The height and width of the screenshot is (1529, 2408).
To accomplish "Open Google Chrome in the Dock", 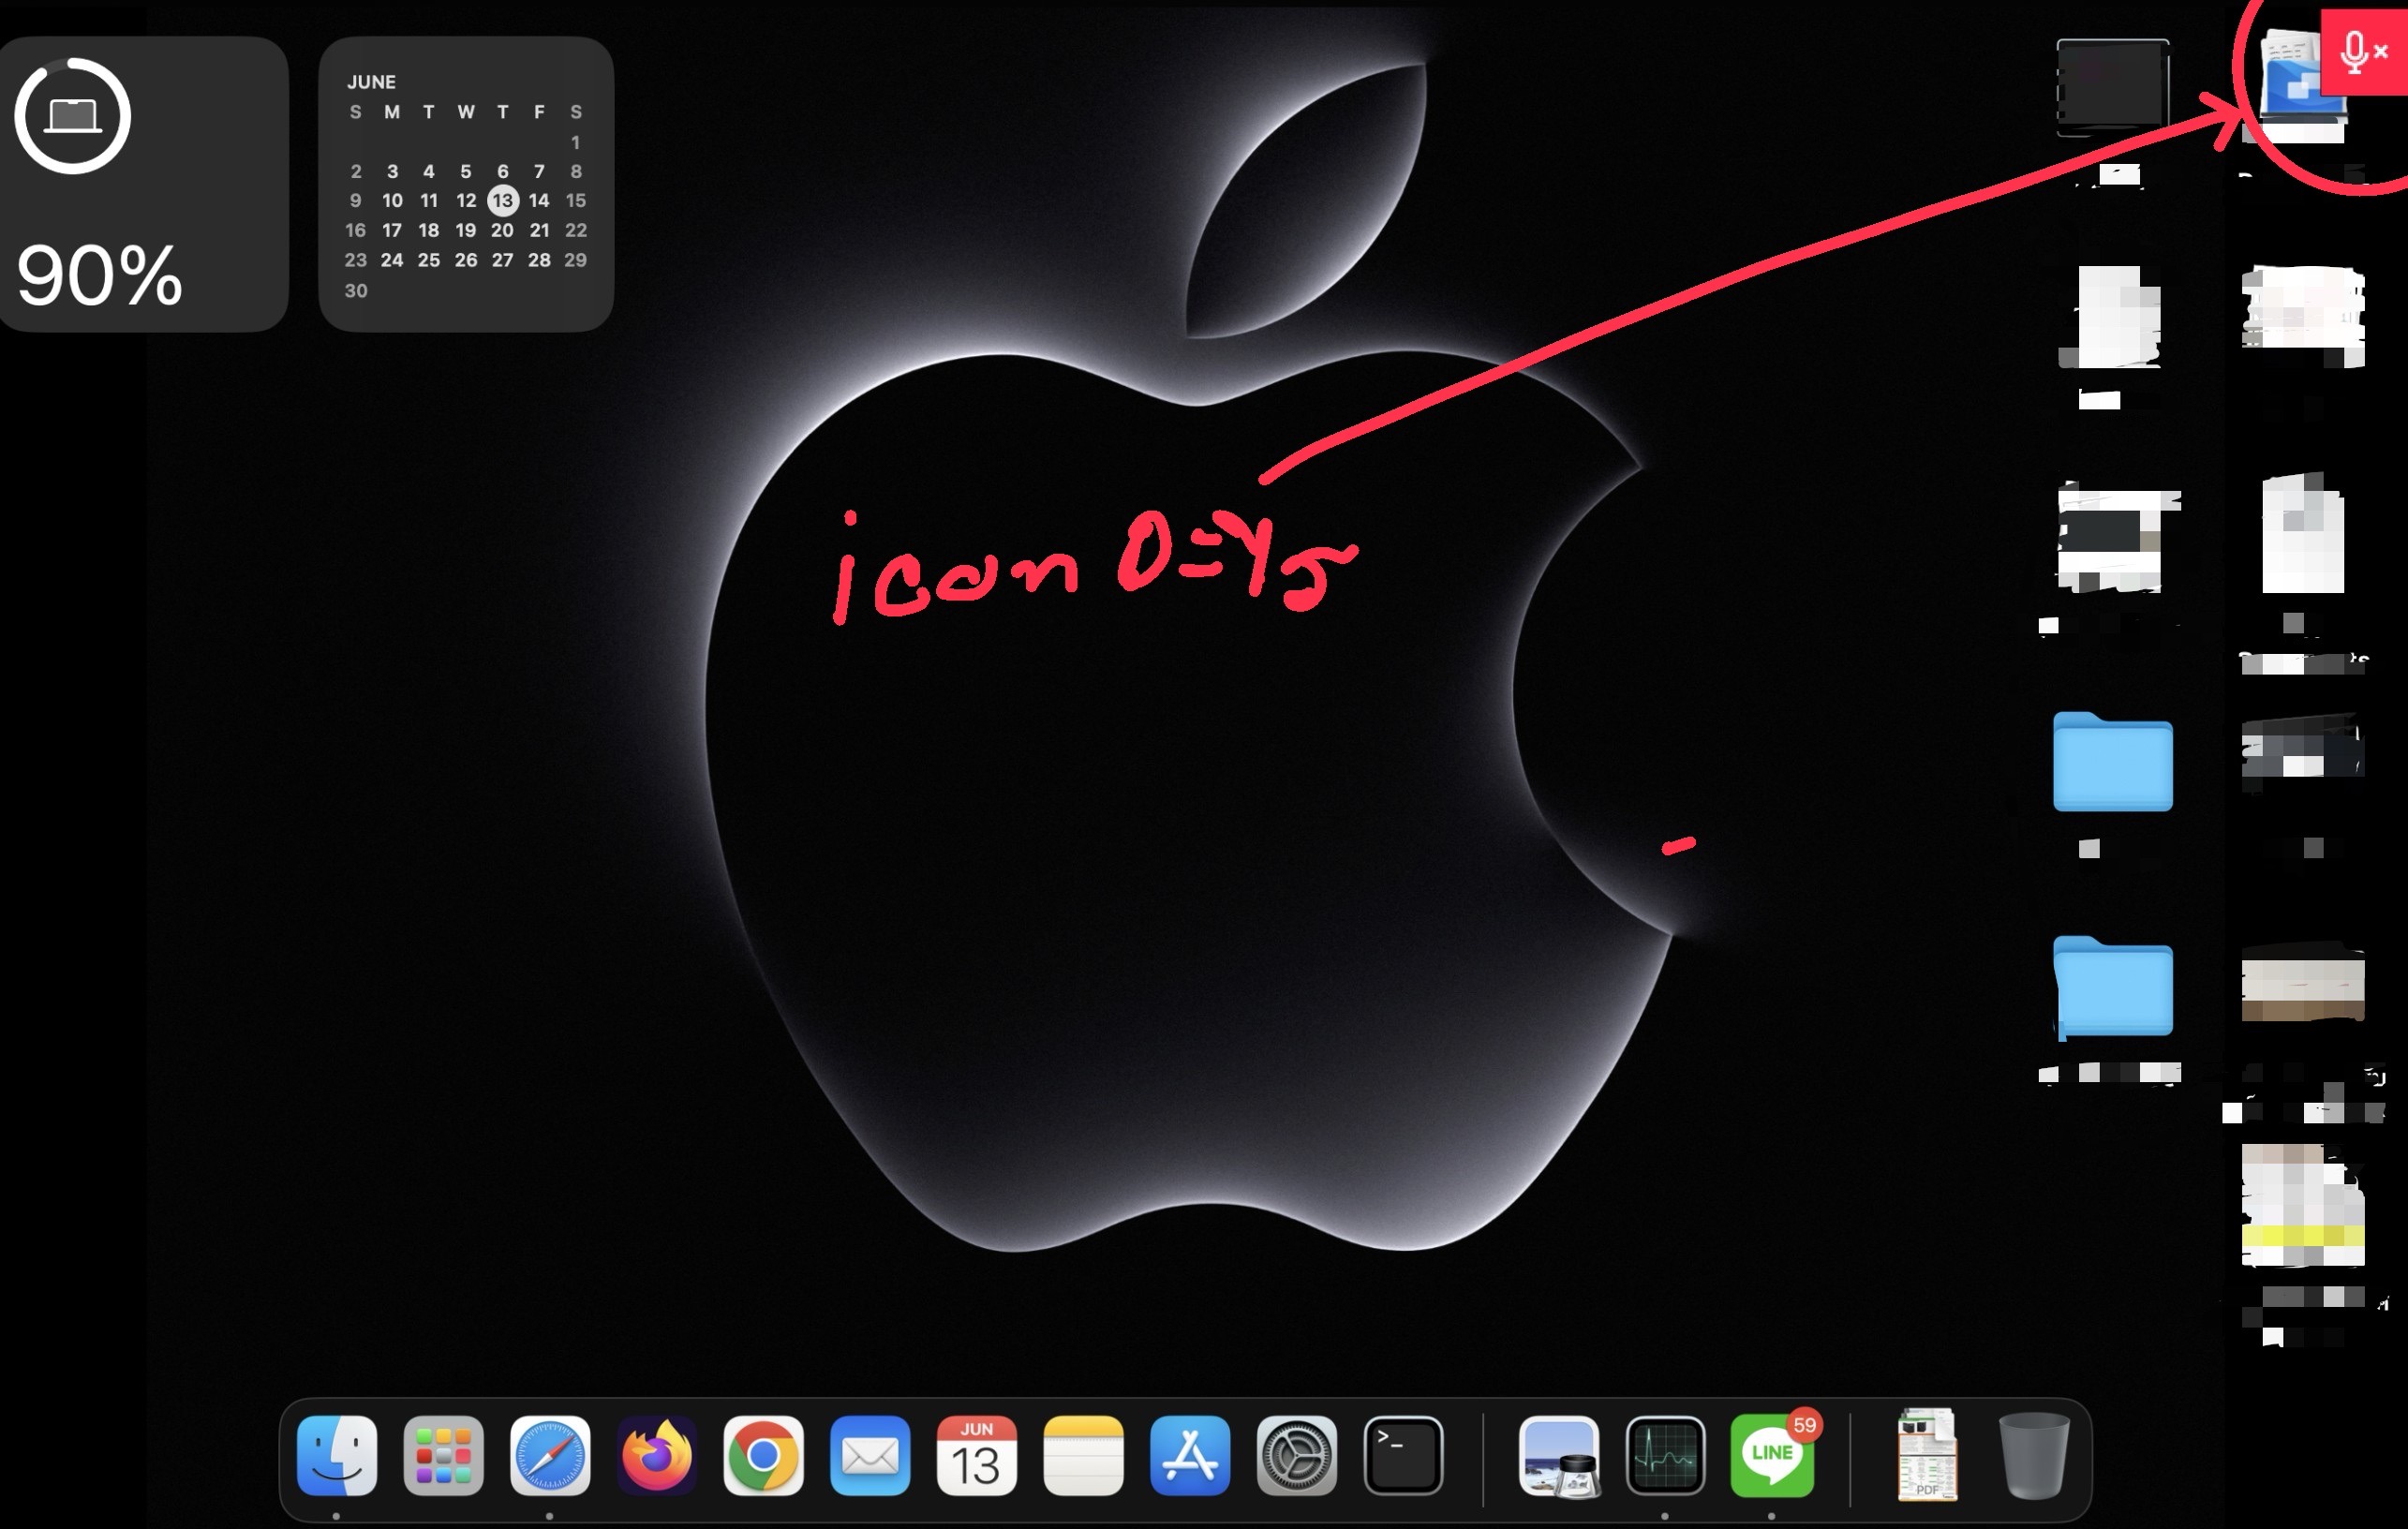I will click(x=763, y=1455).
